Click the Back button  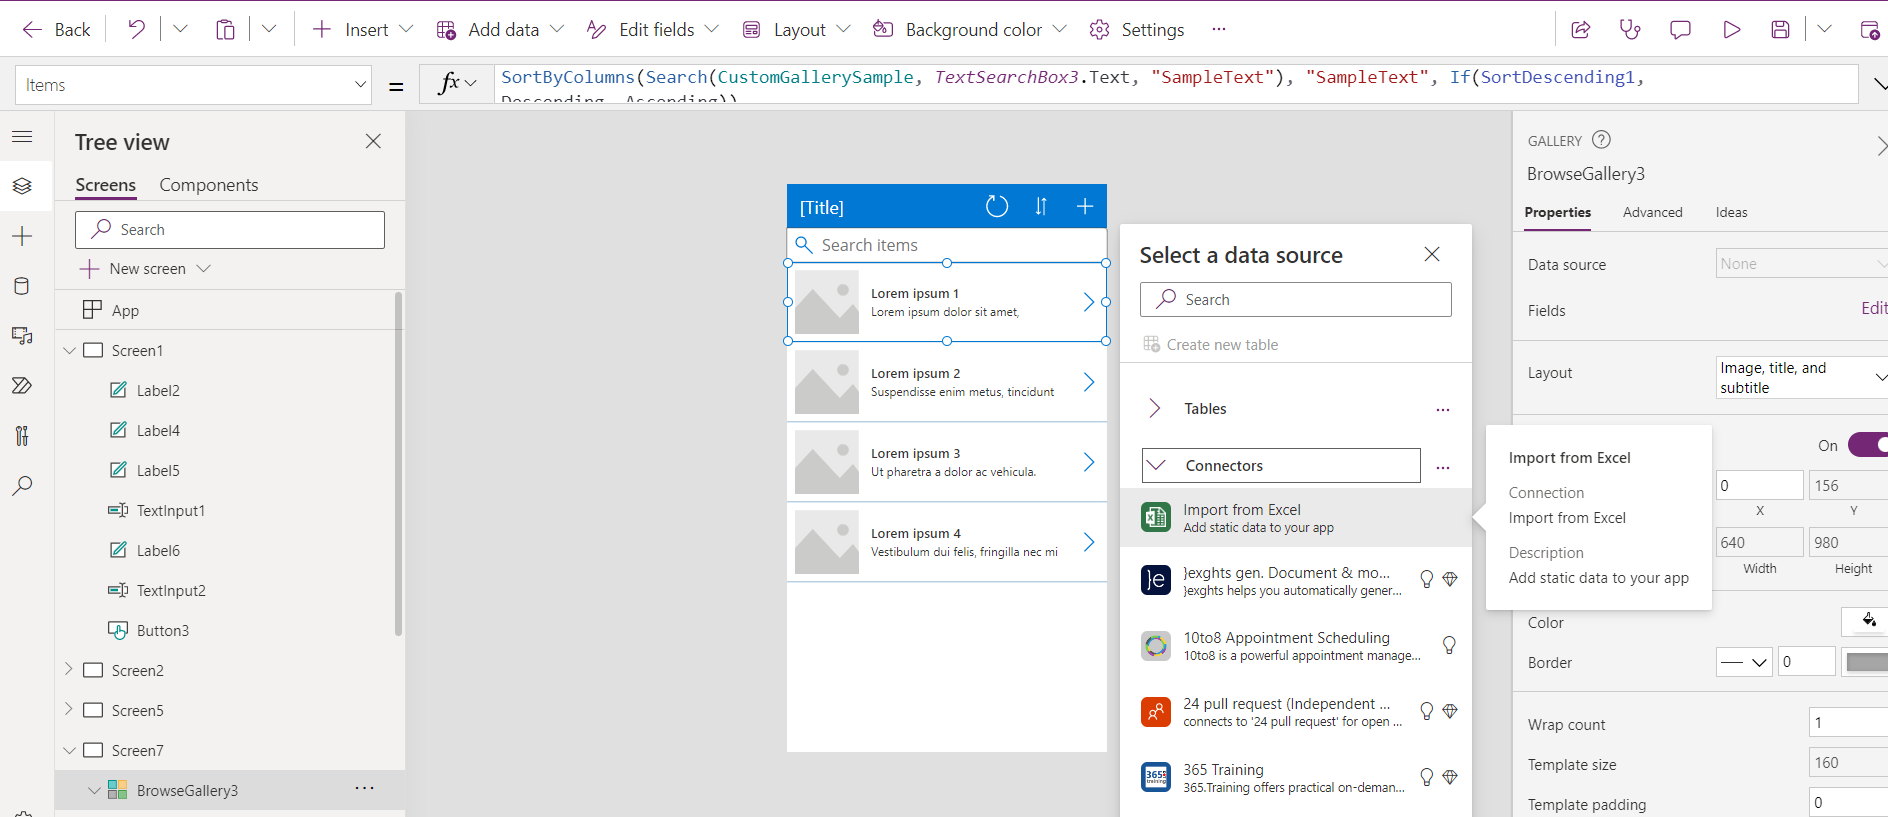tap(57, 30)
